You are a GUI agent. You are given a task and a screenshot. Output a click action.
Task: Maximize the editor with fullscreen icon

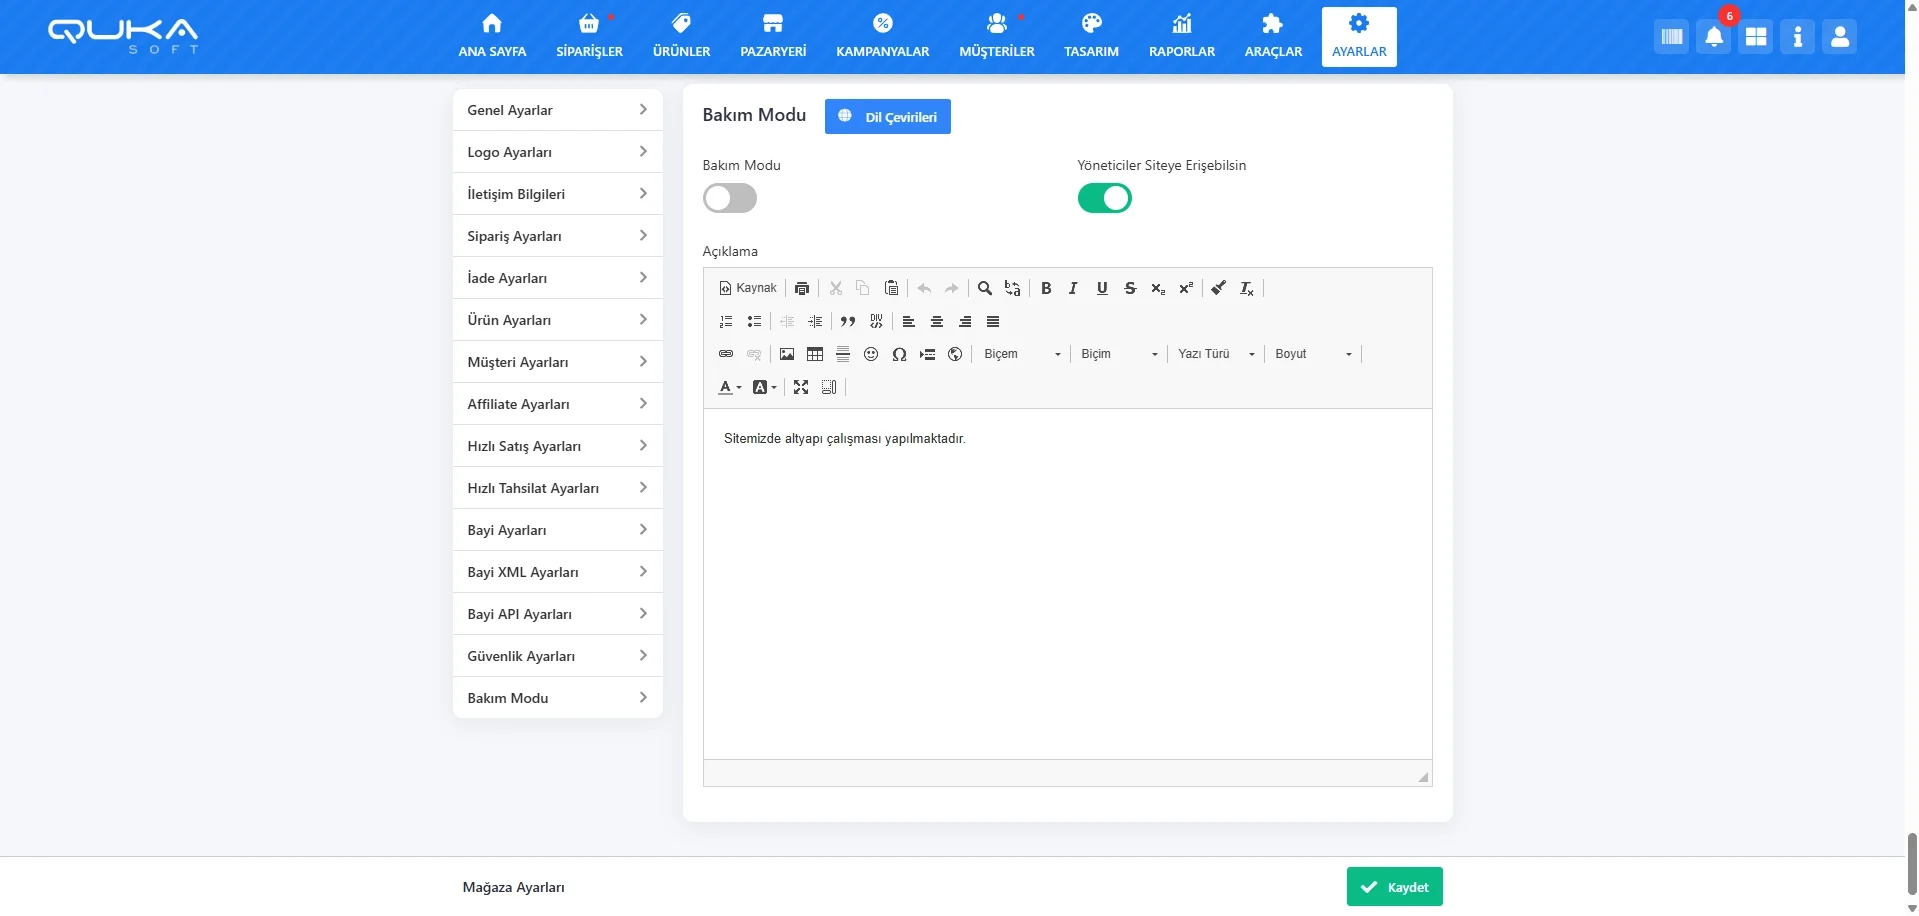click(x=801, y=387)
